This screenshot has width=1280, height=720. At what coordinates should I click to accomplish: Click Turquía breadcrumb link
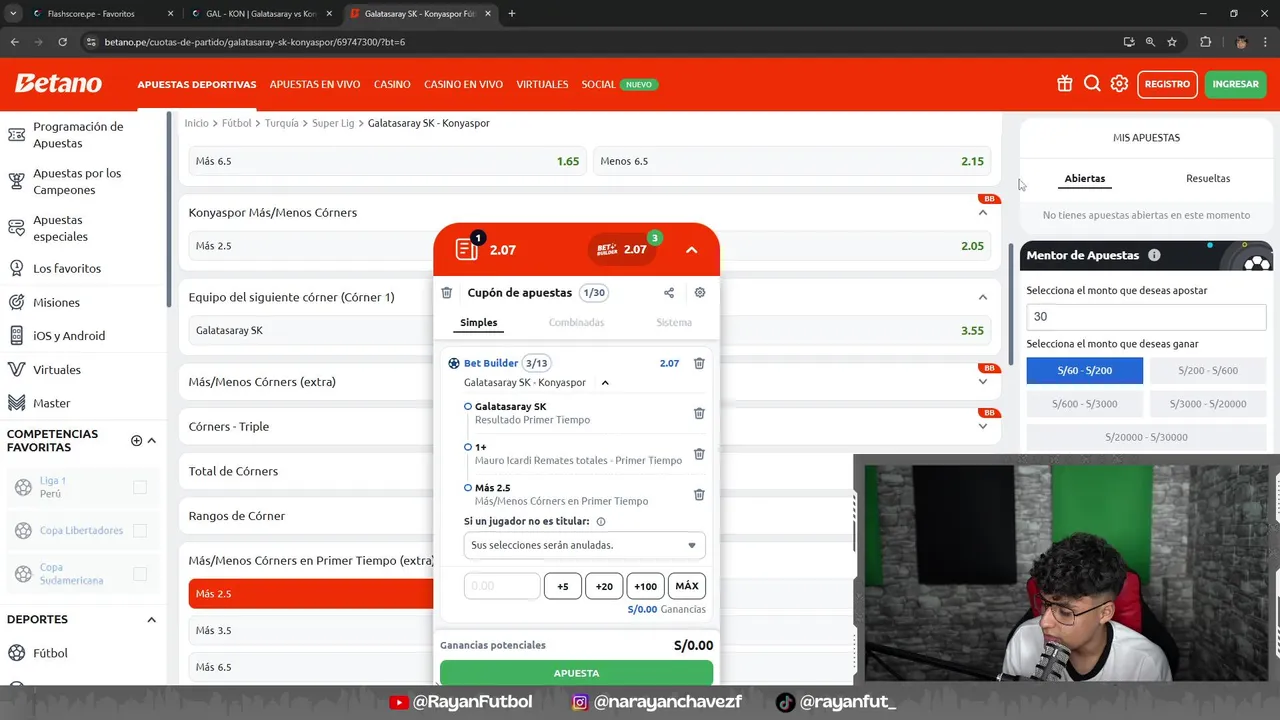[281, 123]
